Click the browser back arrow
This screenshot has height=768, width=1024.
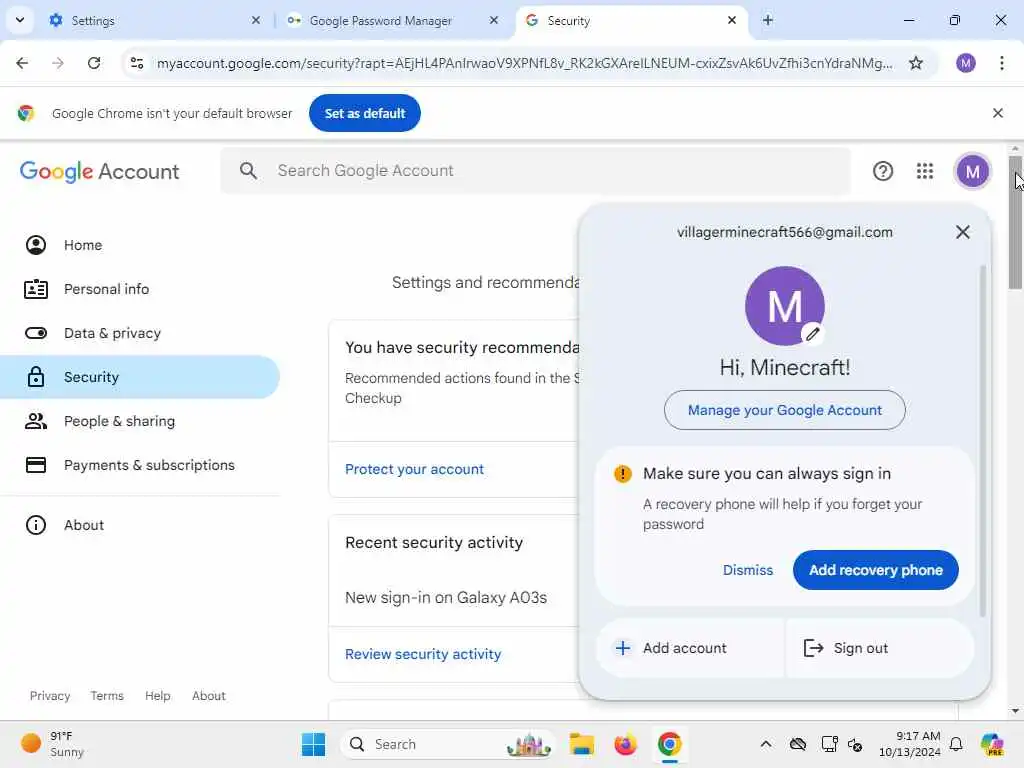pos(22,63)
